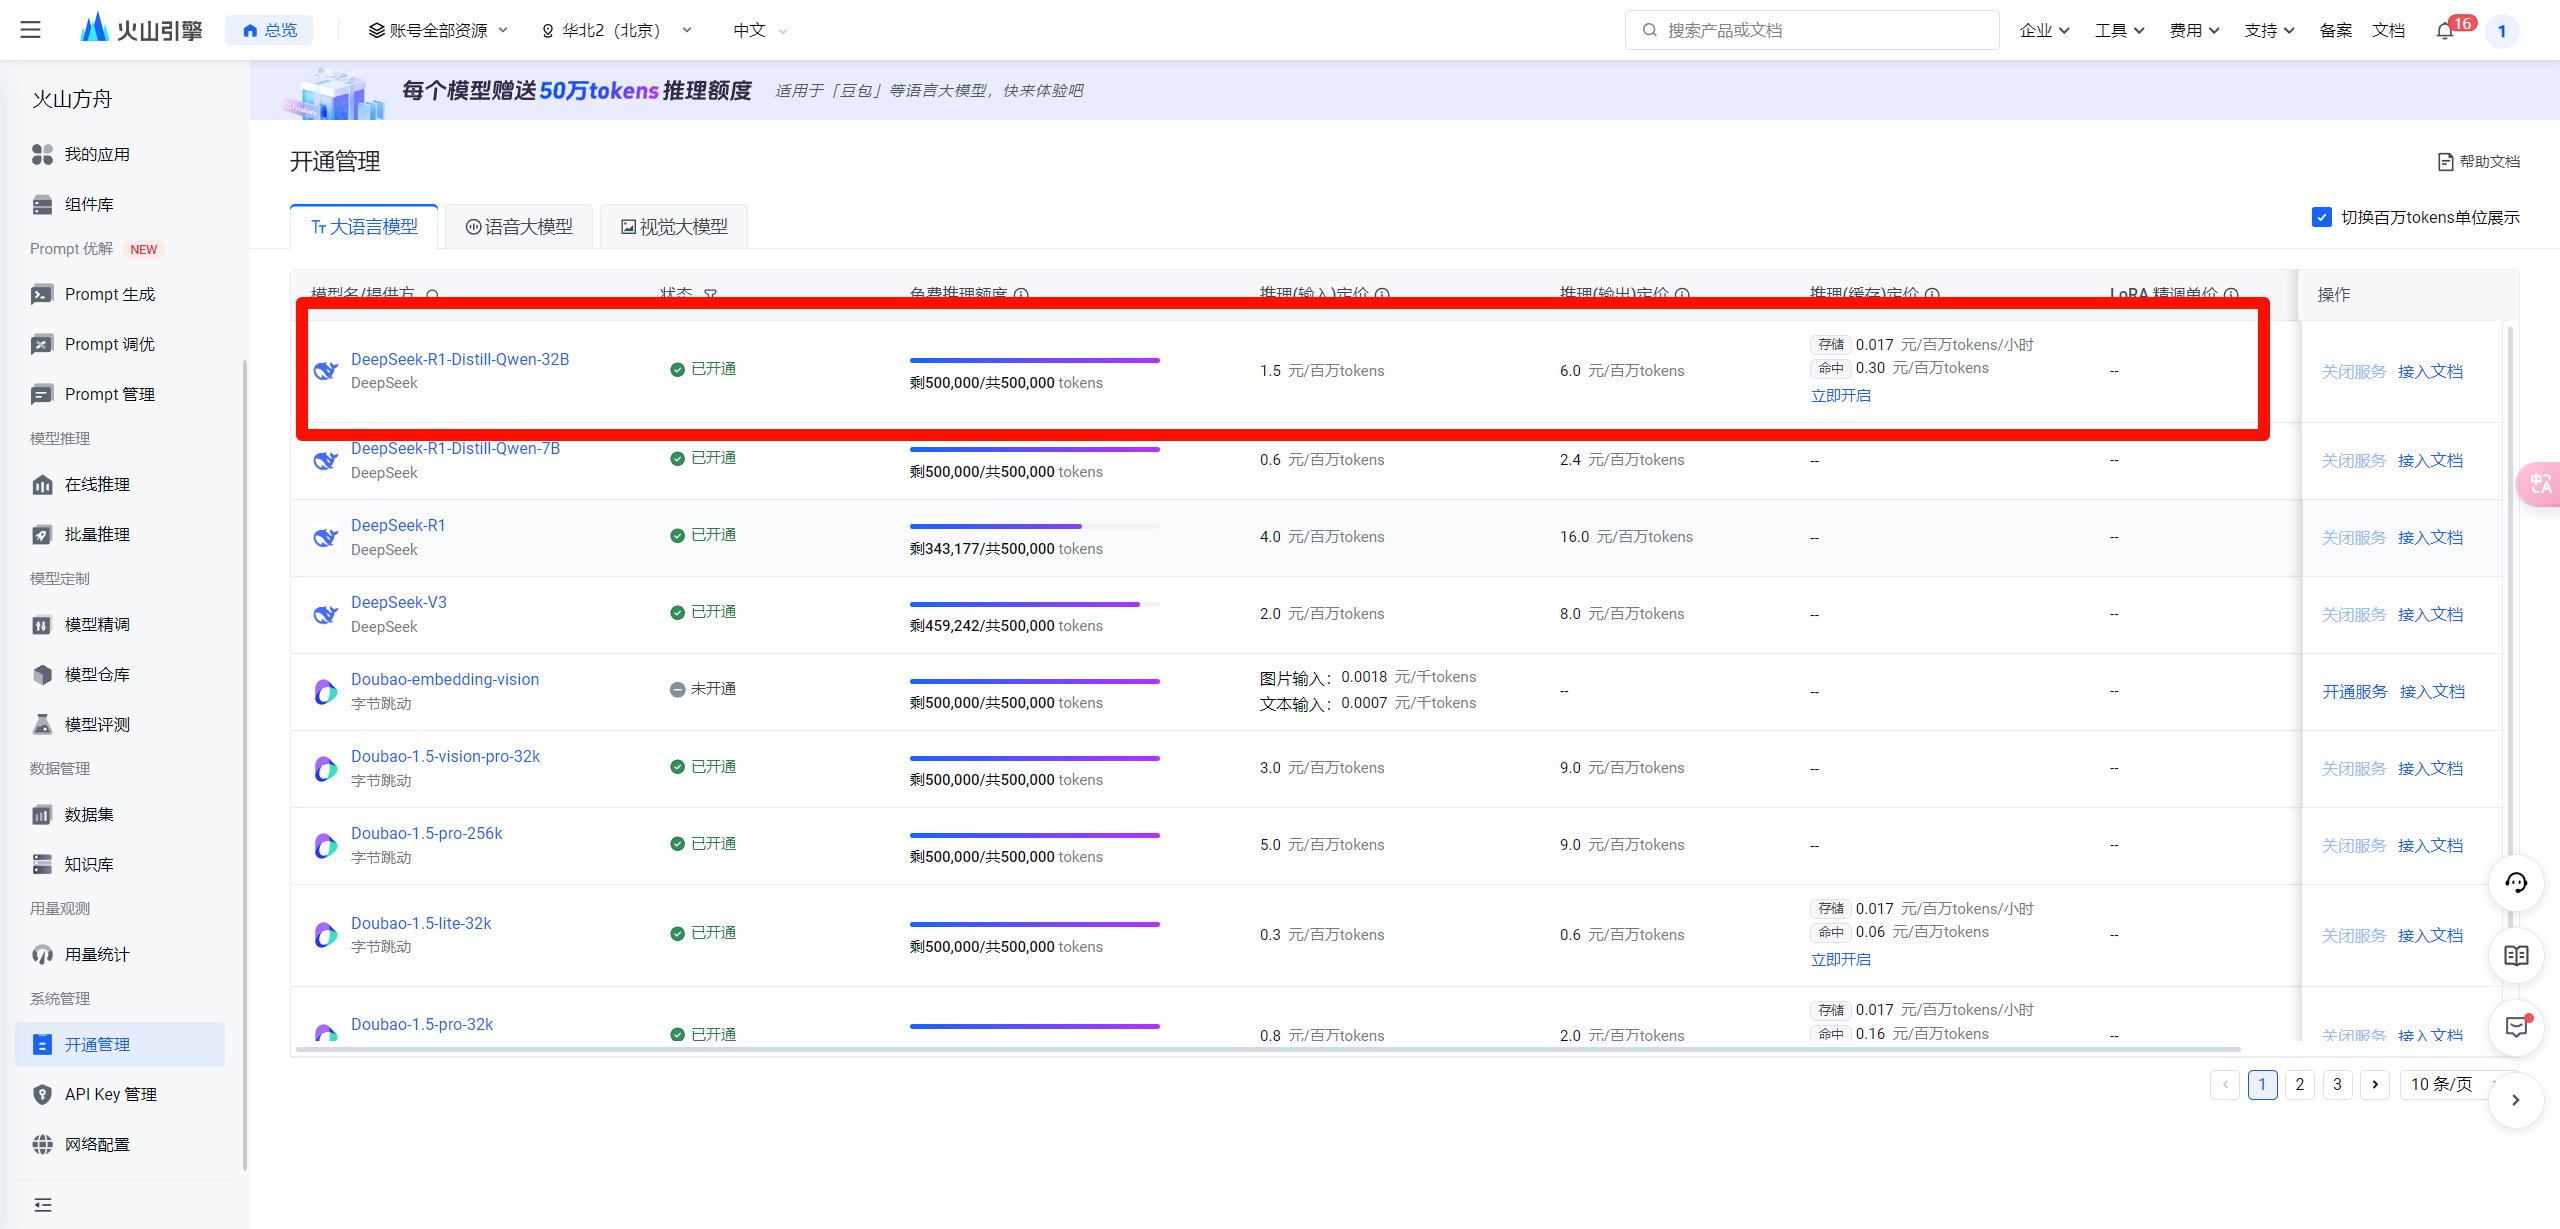Expand the 企业 menu
The image size is (2560, 1229).
pos(2044,30)
